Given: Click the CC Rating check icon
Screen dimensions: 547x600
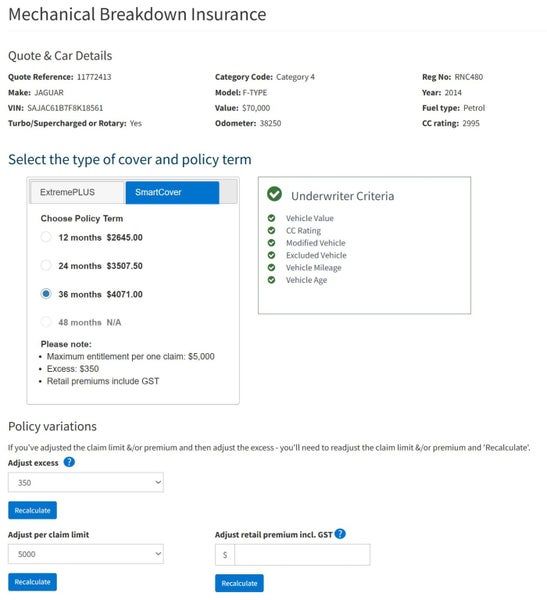Looking at the screenshot, I should (271, 230).
